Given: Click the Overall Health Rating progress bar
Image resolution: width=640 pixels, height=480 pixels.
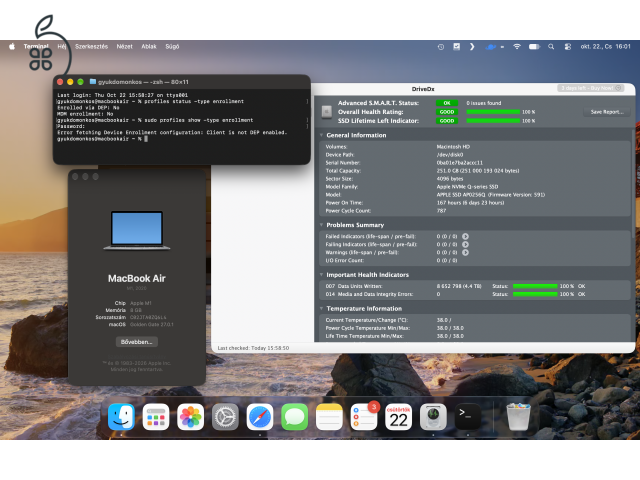Looking at the screenshot, I should (493, 112).
